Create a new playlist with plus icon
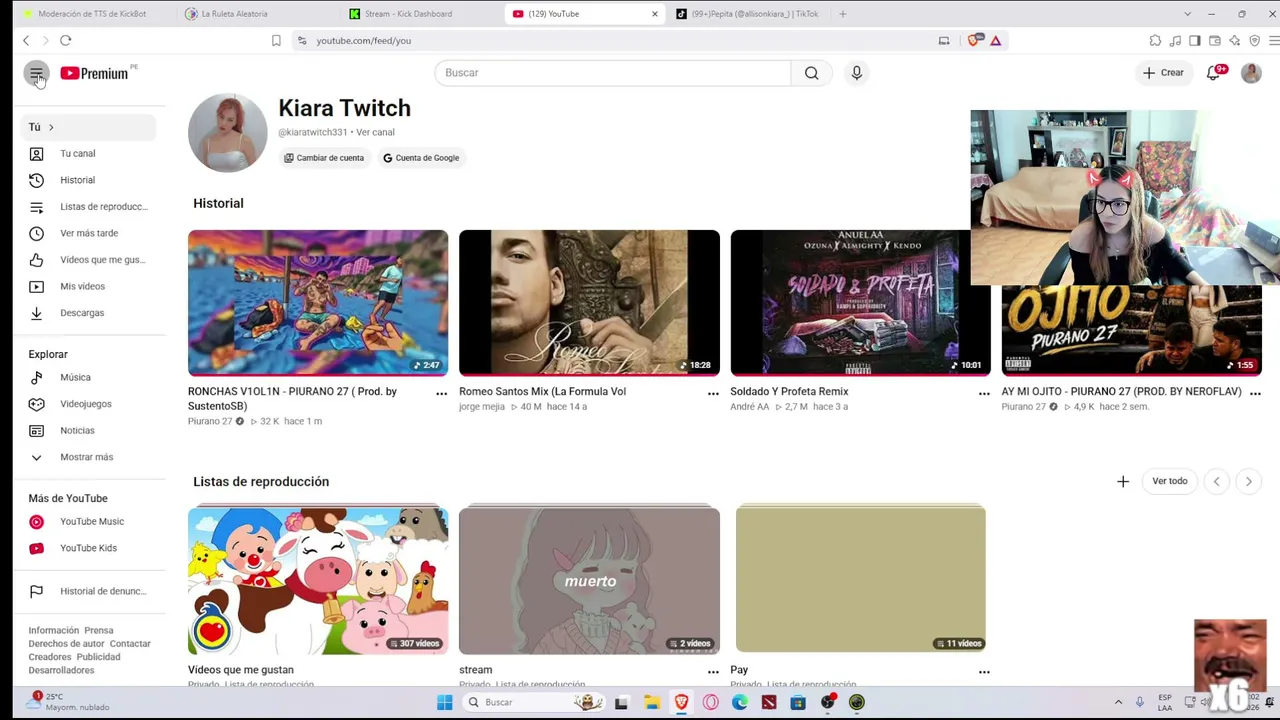 click(1123, 482)
